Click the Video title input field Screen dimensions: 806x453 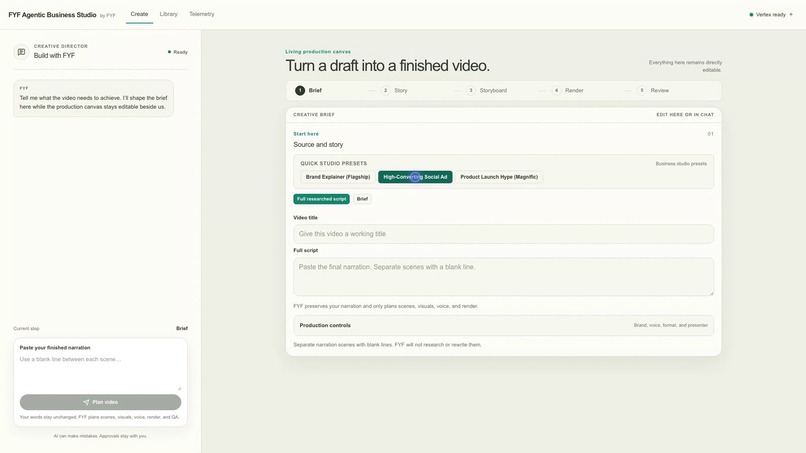pyautogui.click(x=503, y=234)
